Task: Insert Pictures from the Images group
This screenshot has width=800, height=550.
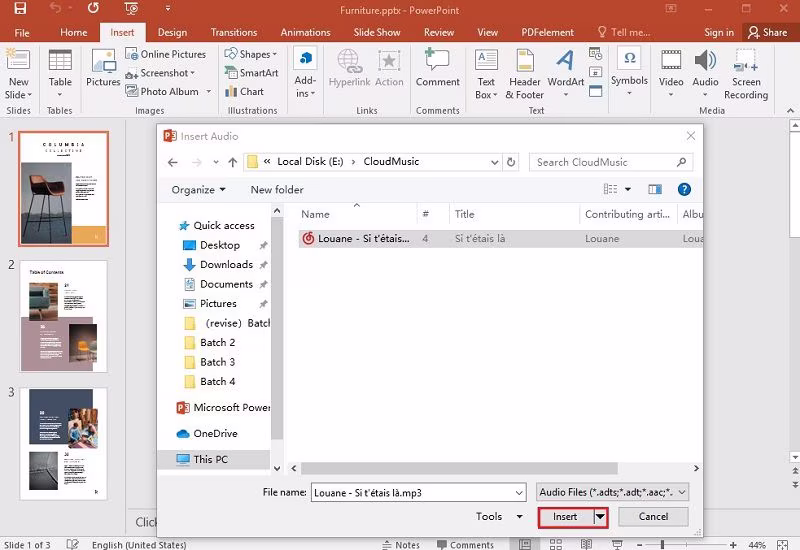Action: pyautogui.click(x=103, y=67)
